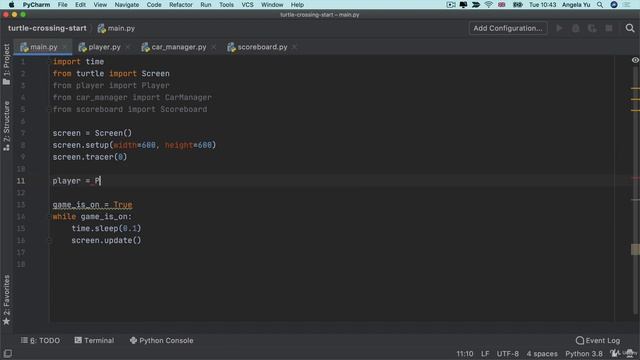Click the Run icon in the toolbar
The image size is (640, 360).
[559, 28]
